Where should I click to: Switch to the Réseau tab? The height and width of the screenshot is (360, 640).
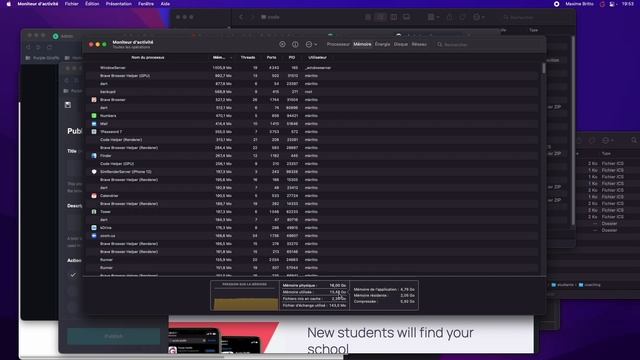[x=419, y=44]
